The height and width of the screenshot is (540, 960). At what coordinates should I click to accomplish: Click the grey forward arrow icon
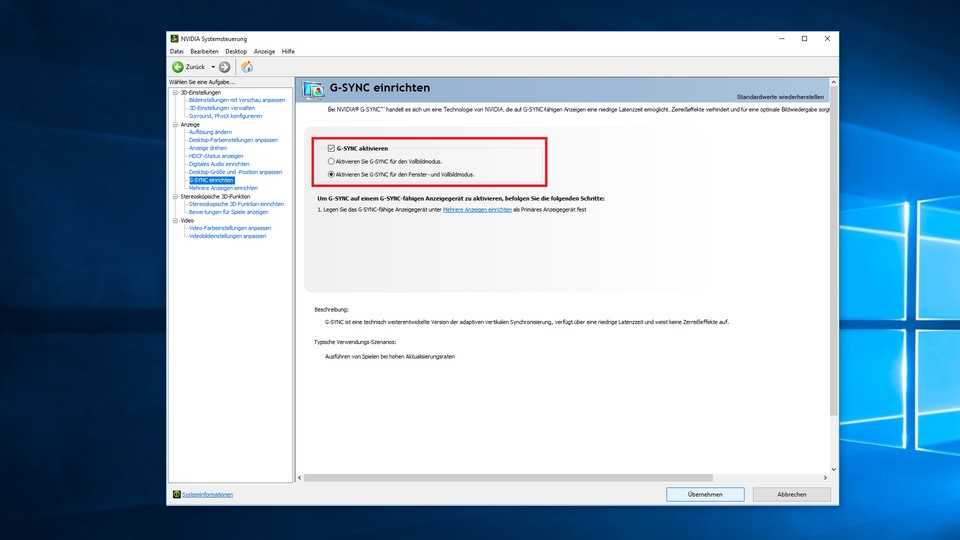point(225,67)
